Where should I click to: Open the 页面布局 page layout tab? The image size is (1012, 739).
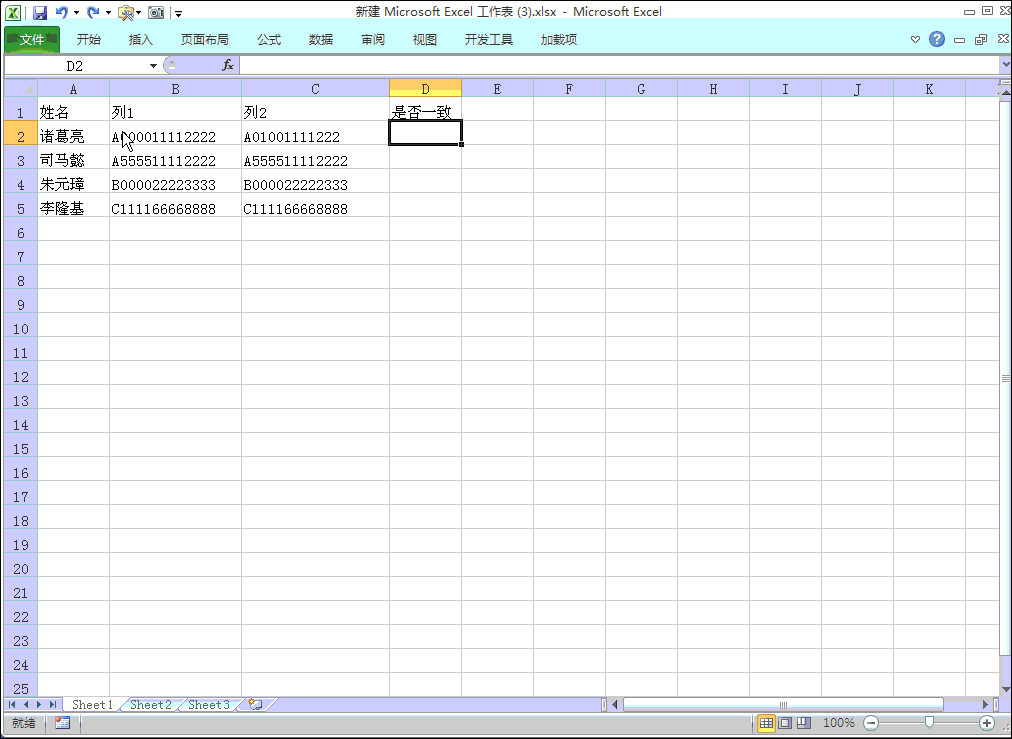click(205, 39)
